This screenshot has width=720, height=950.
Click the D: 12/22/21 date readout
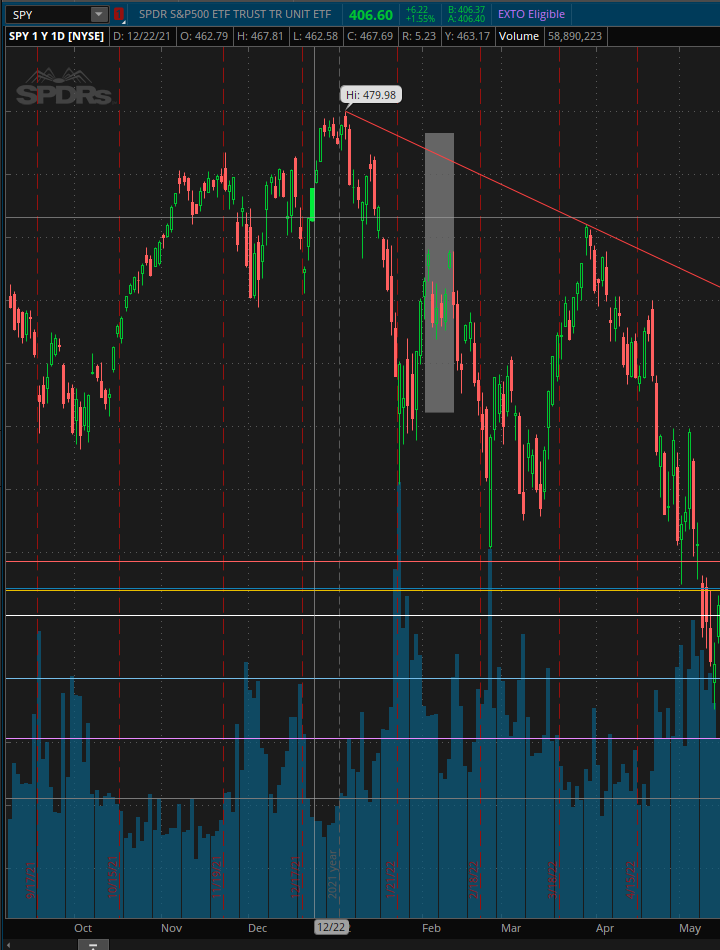coord(142,36)
